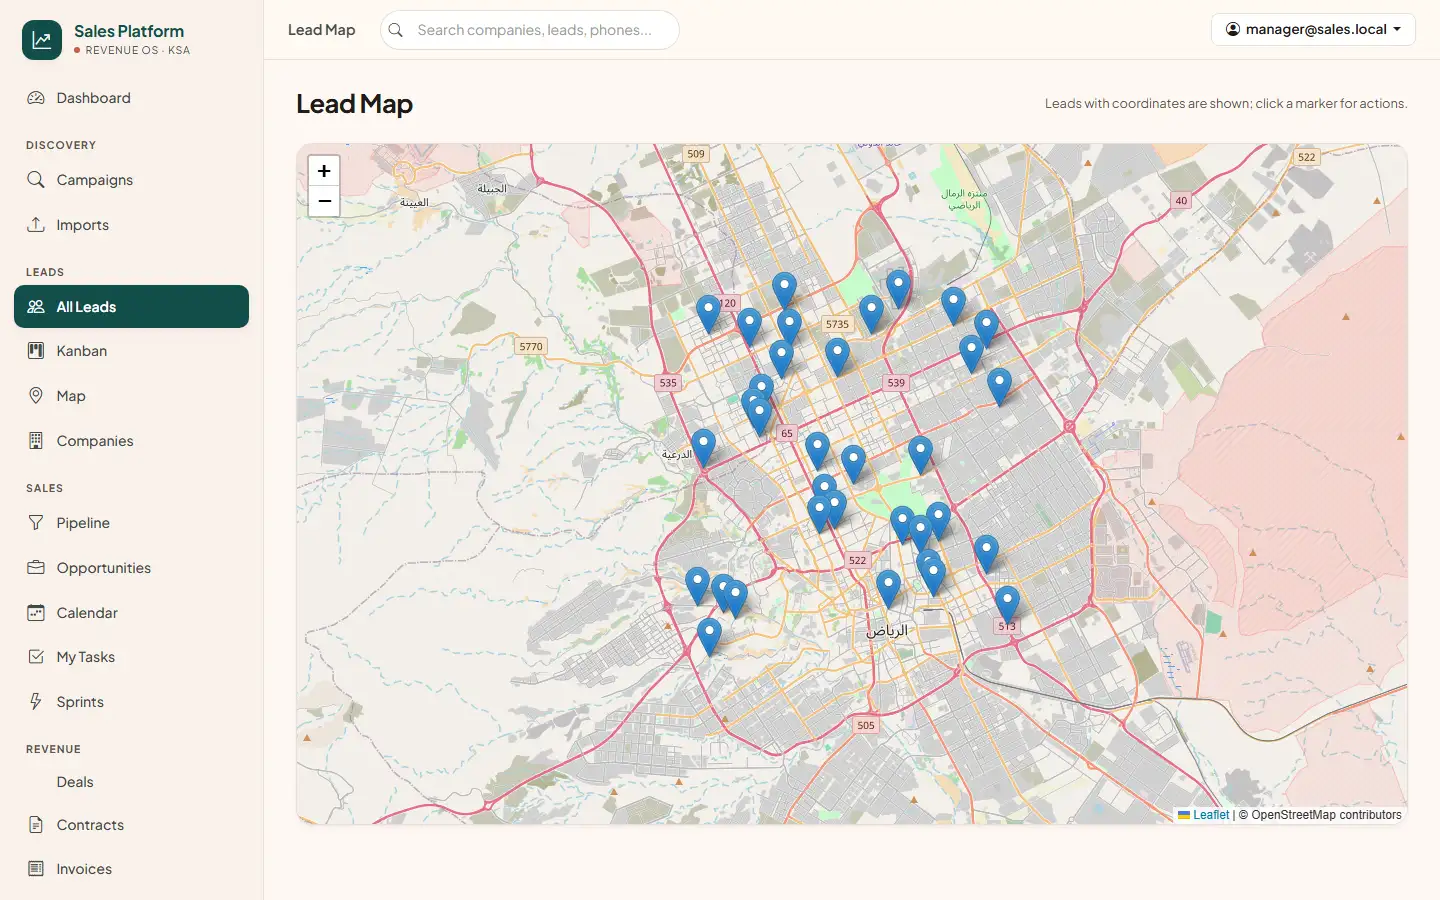The image size is (1440, 900).
Task: Focus the search companies, leads, phones field
Action: point(530,30)
